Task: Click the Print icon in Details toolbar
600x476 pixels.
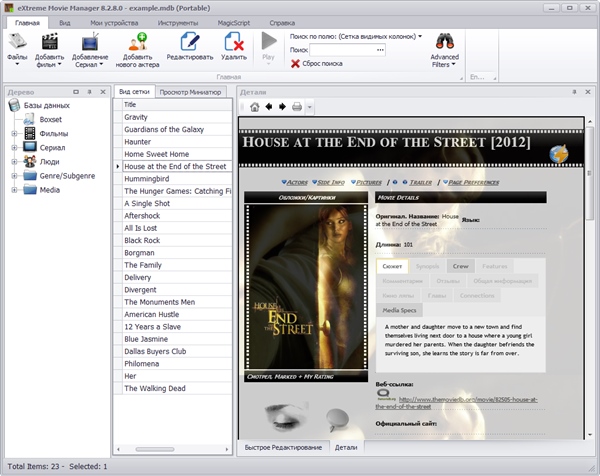Action: click(296, 107)
